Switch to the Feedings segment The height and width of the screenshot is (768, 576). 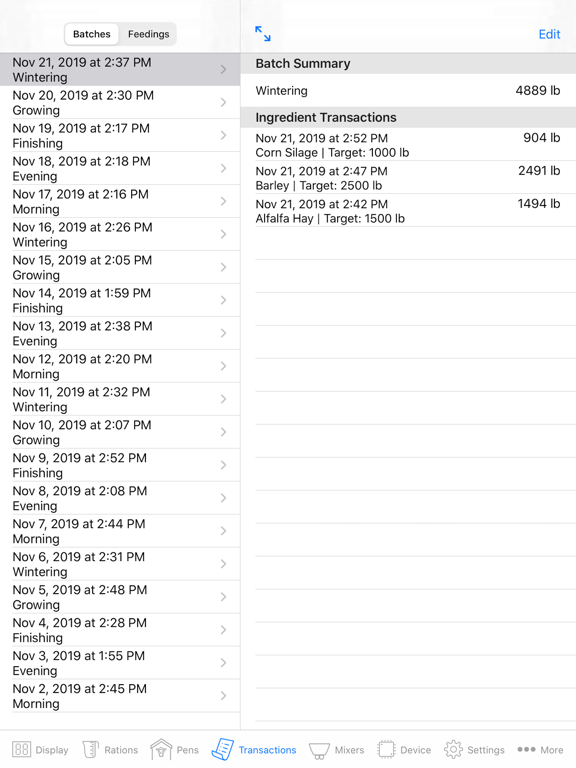click(x=148, y=34)
